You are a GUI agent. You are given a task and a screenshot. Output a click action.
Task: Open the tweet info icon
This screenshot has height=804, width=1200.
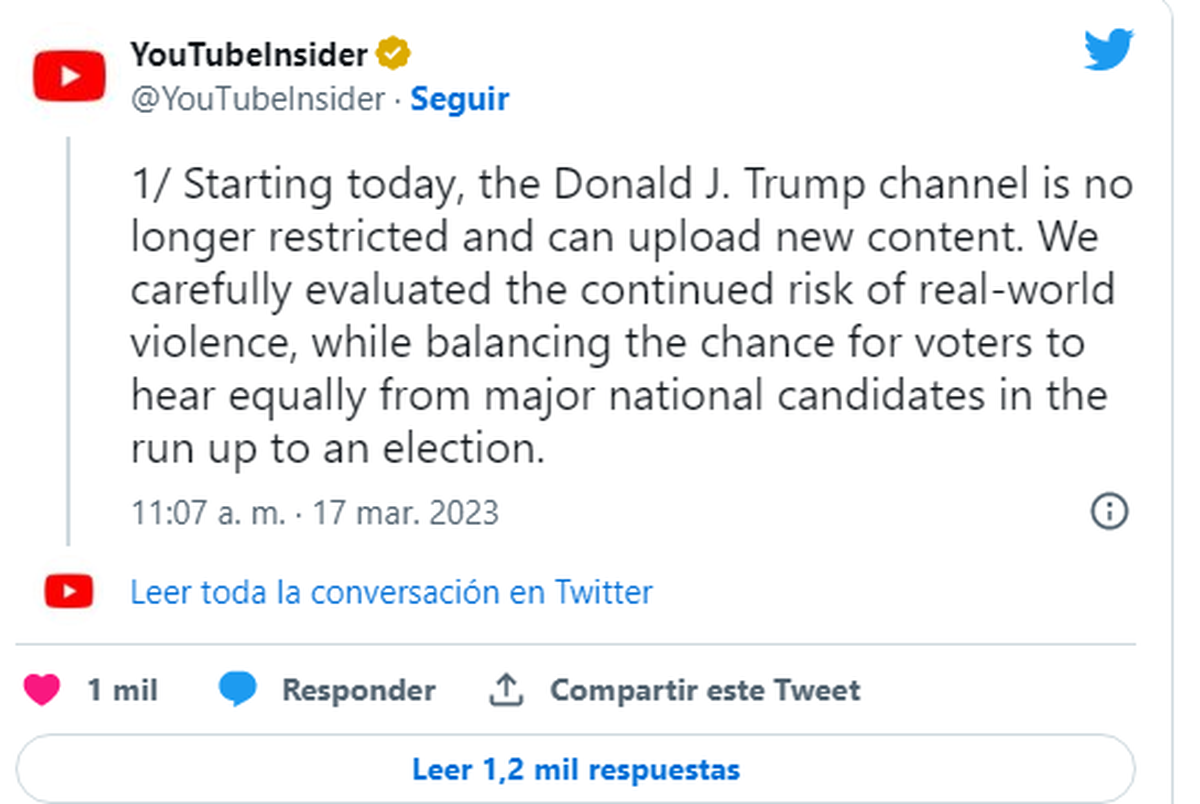coord(1108,511)
